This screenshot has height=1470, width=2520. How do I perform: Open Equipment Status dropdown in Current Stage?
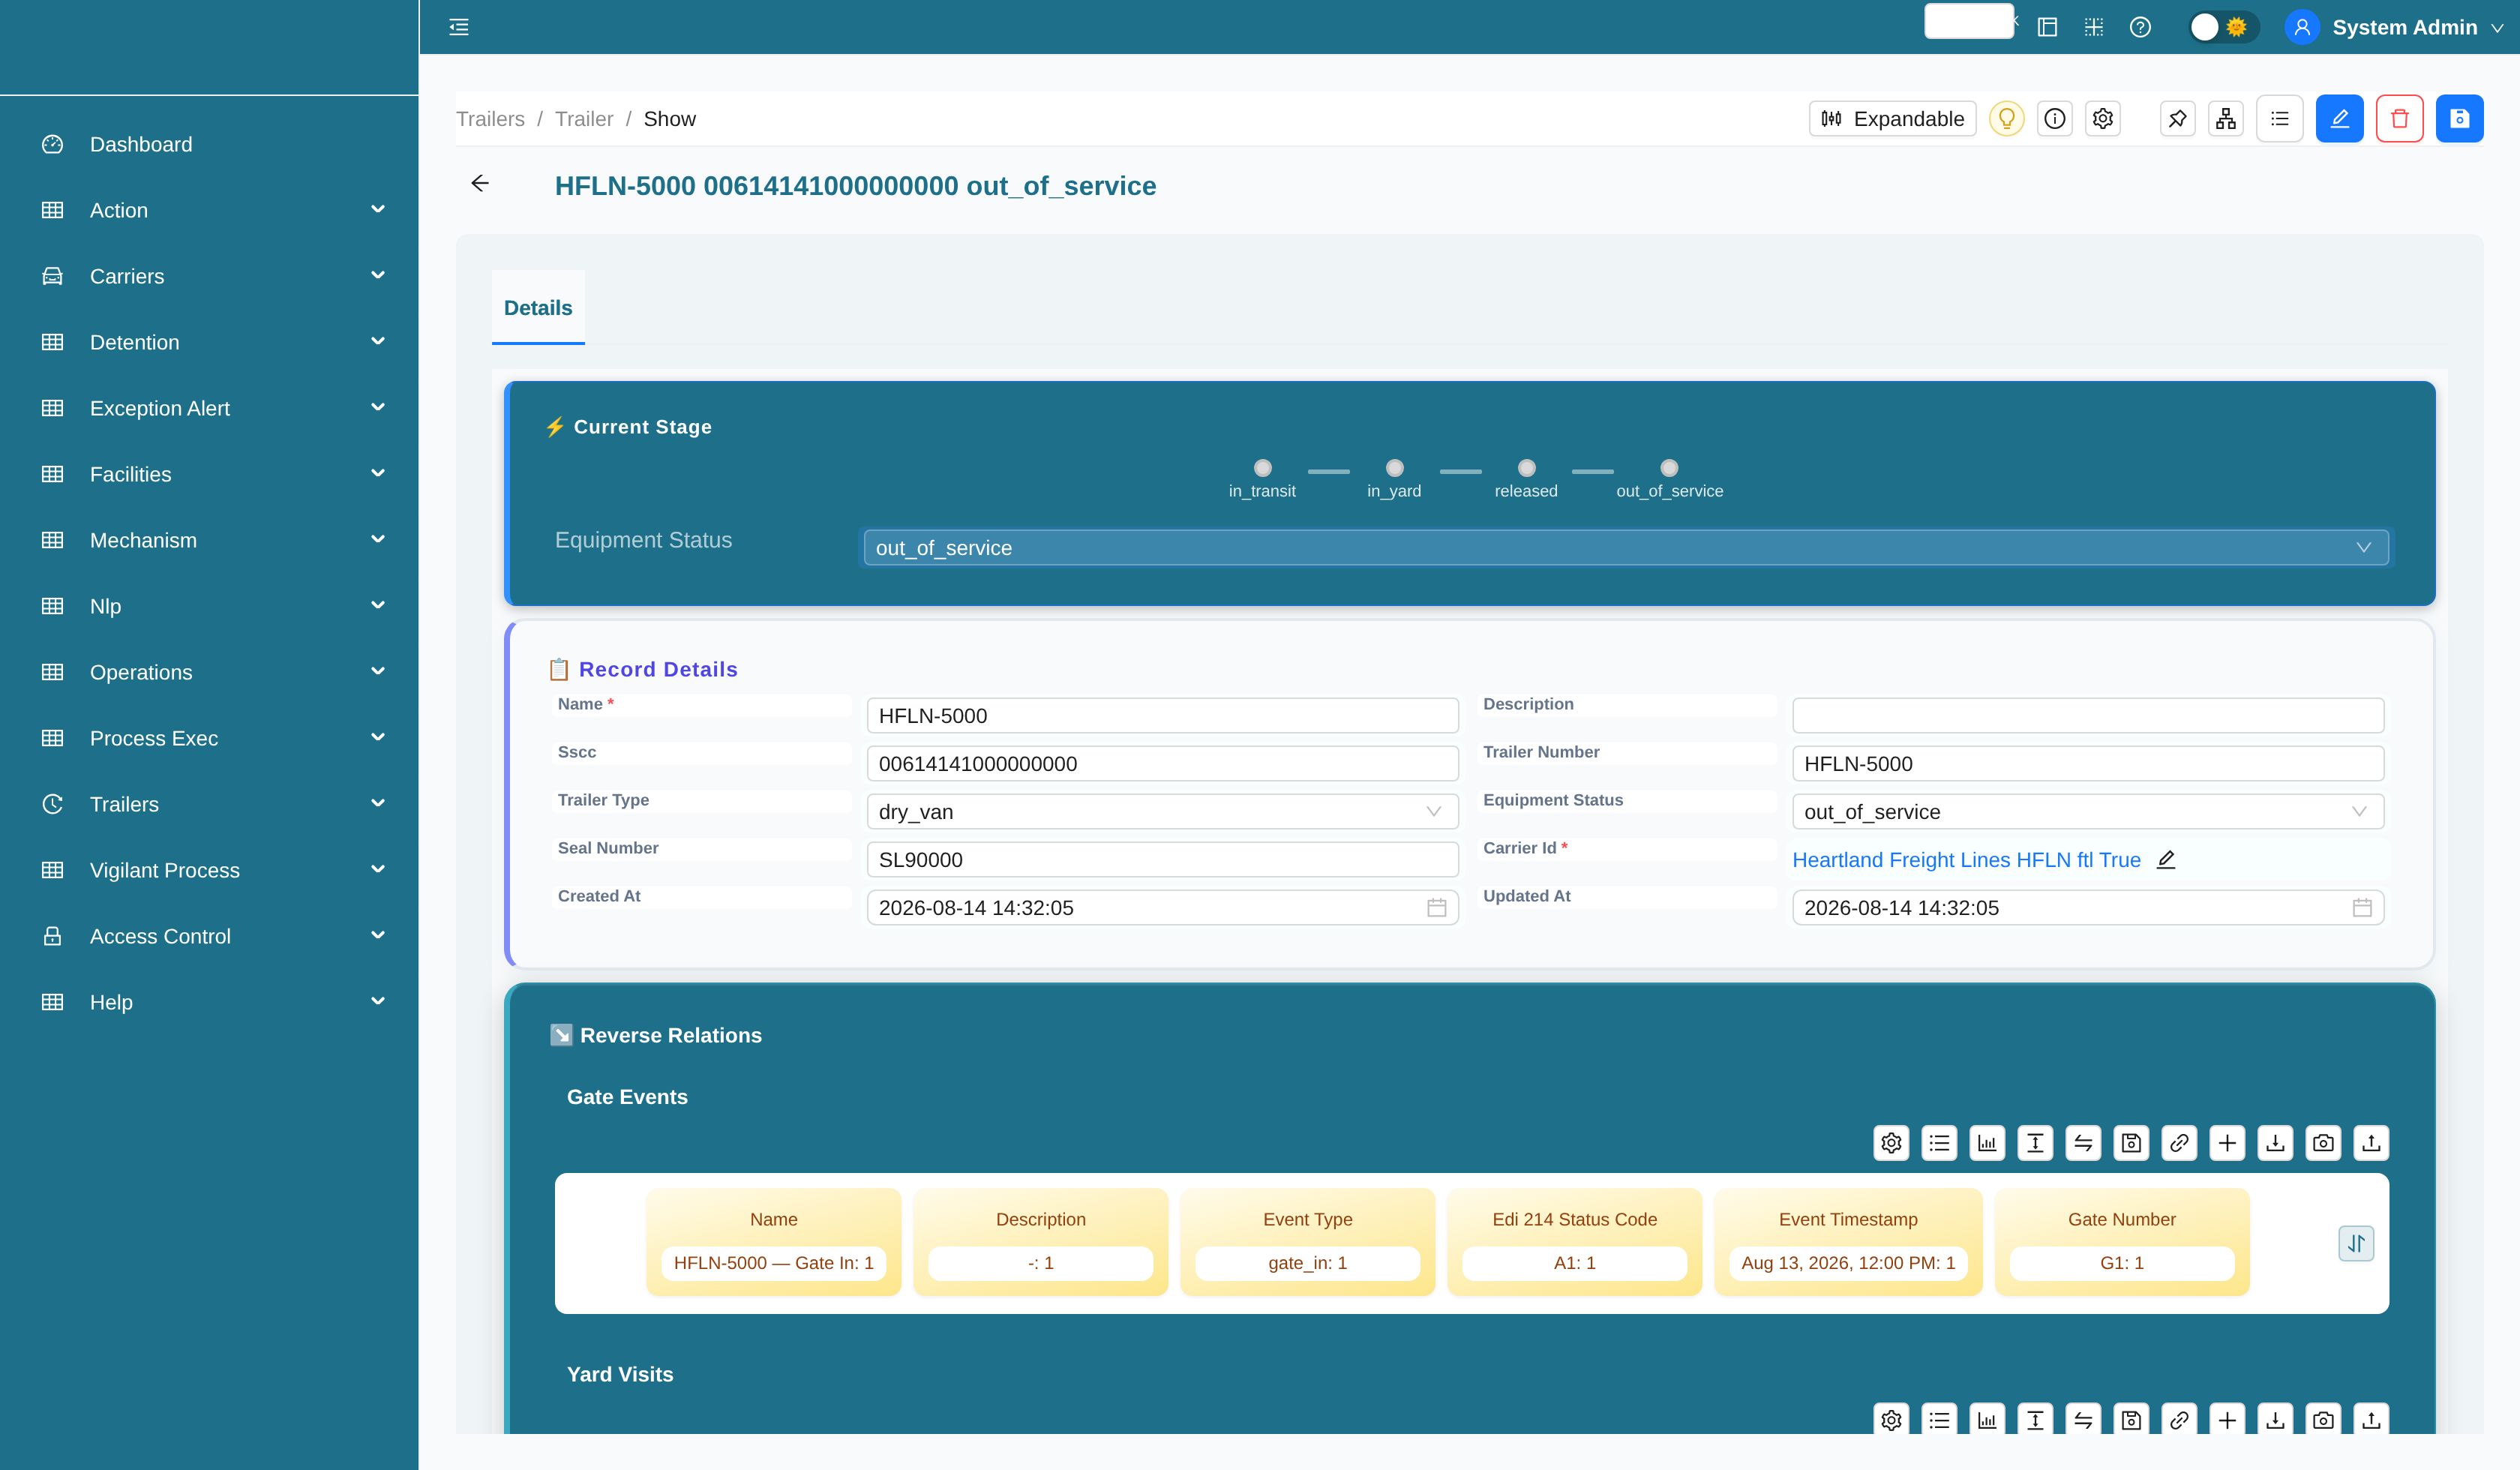point(1626,548)
